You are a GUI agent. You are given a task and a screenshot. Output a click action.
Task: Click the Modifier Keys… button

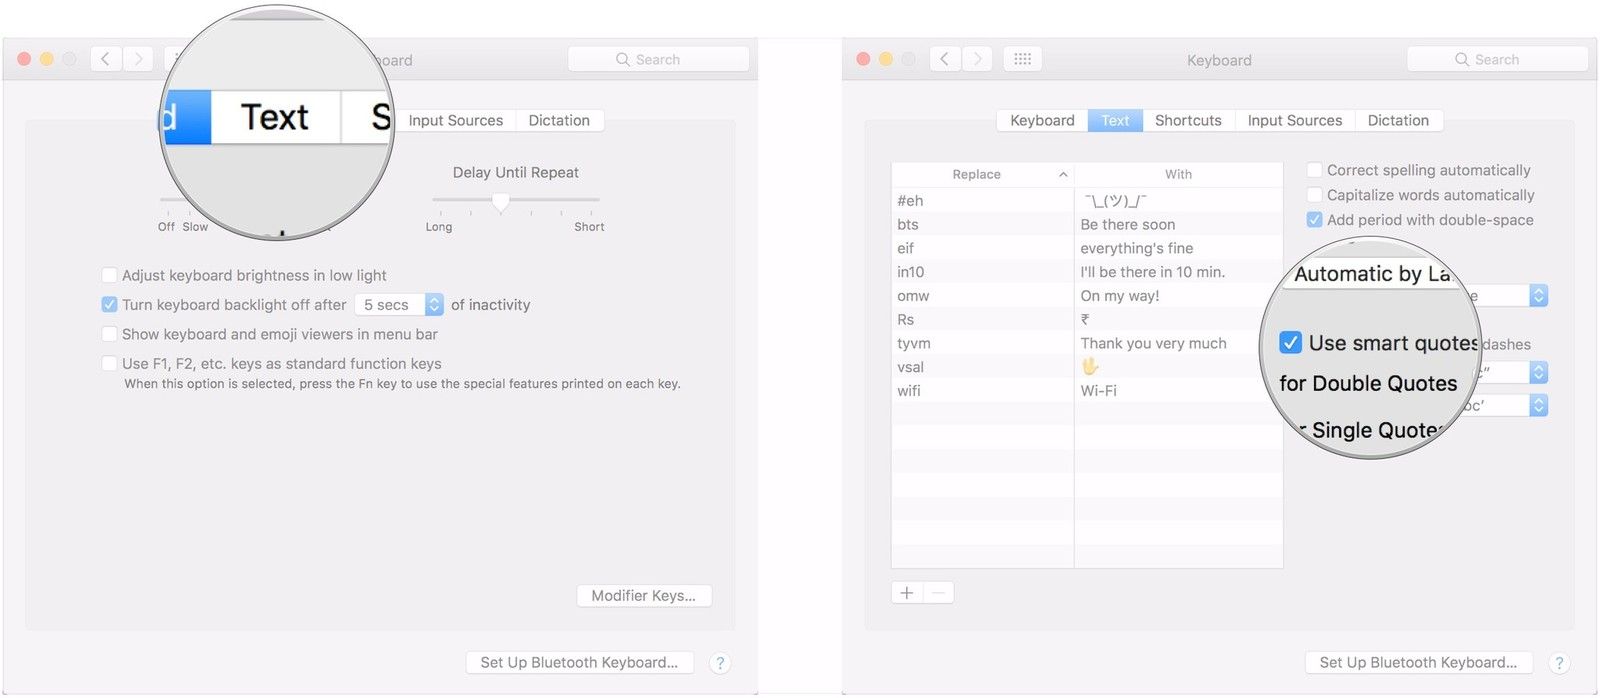pyautogui.click(x=643, y=596)
